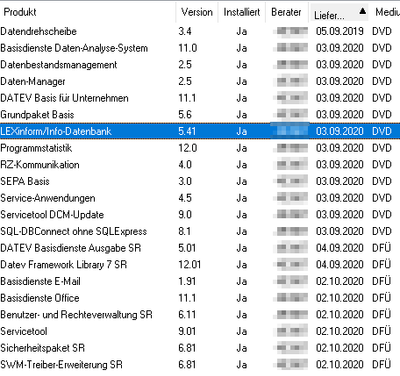The height and width of the screenshot is (376, 400).
Task: Click version 12.0 of Programmstatistik
Action: click(x=188, y=148)
